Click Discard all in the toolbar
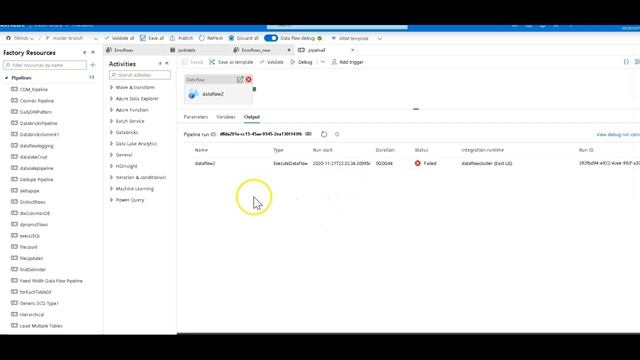640x360 pixels. [243, 38]
